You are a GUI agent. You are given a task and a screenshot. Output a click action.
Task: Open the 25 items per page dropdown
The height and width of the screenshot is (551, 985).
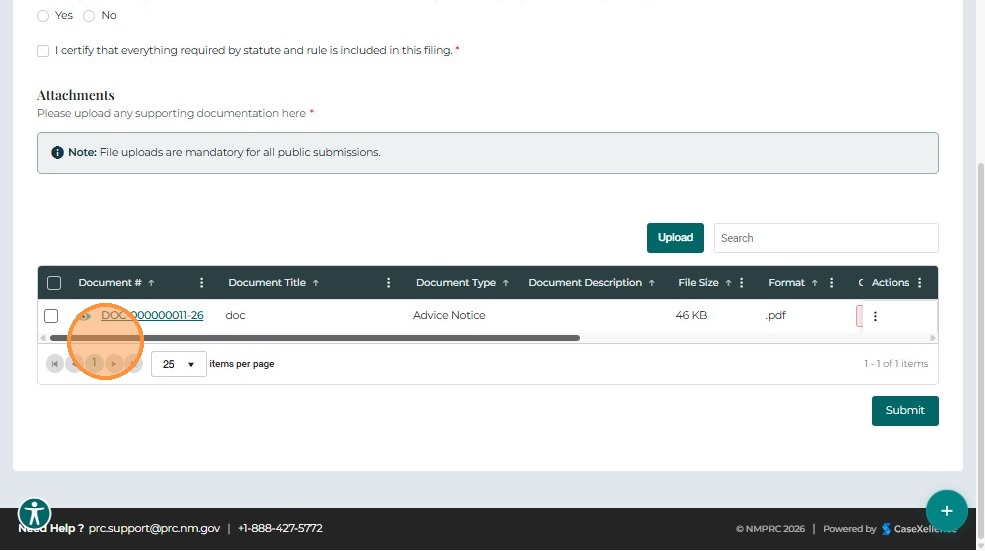pyautogui.click(x=178, y=364)
